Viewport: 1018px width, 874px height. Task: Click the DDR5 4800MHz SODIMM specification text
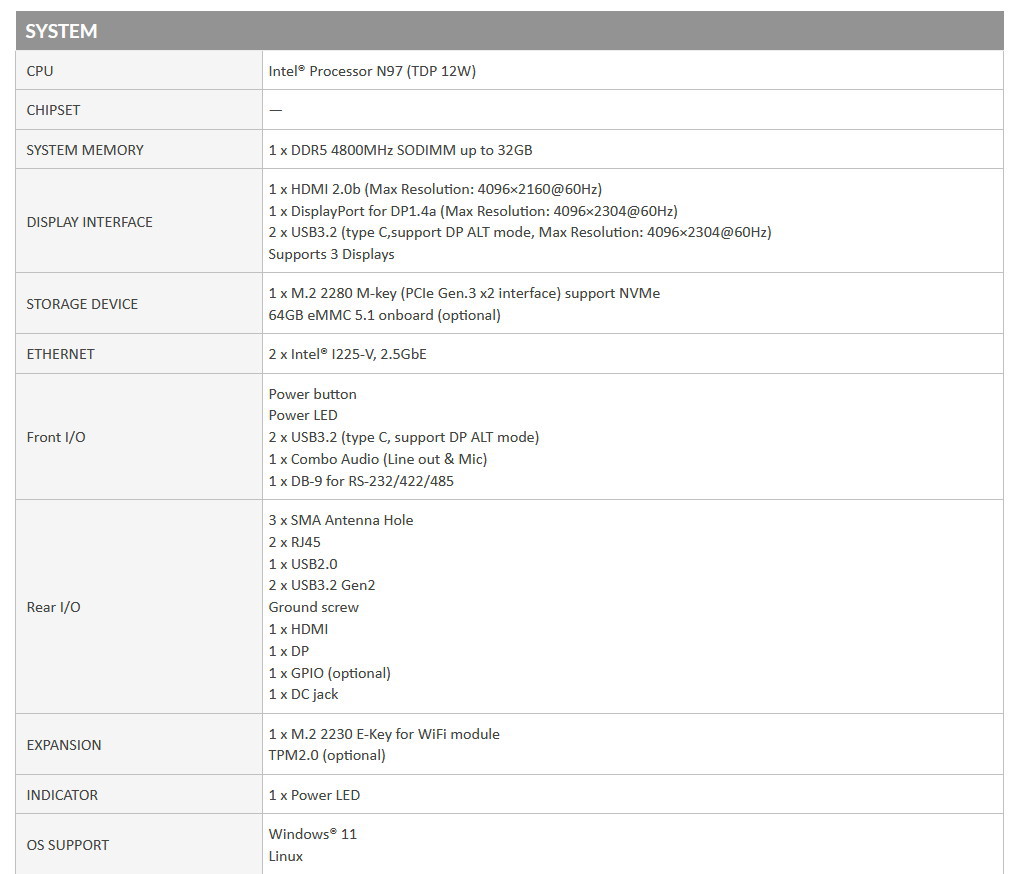400,150
